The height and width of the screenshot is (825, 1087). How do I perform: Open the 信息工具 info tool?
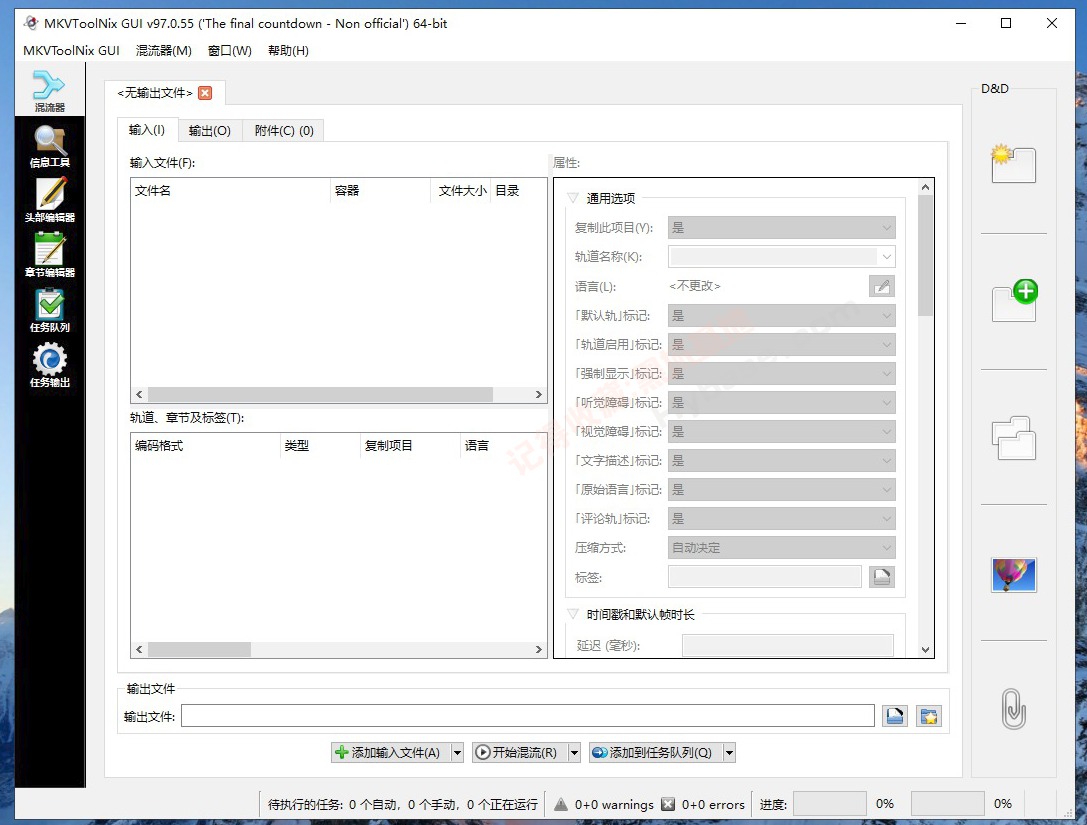point(49,148)
